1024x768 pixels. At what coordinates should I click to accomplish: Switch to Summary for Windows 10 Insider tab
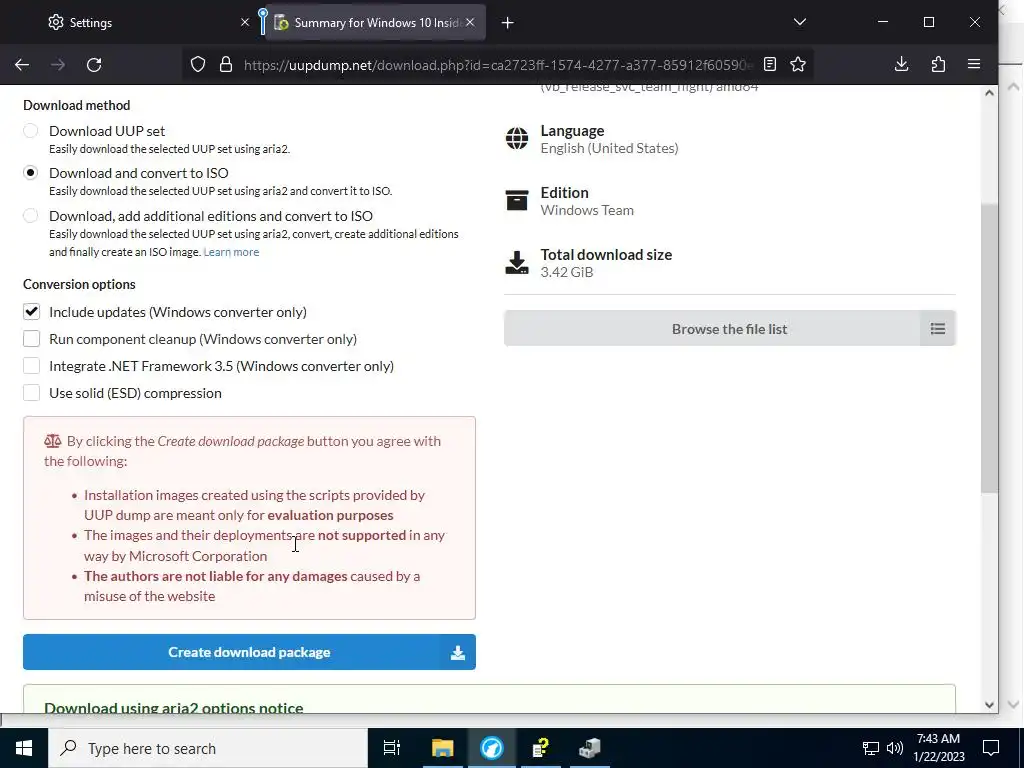click(x=376, y=23)
